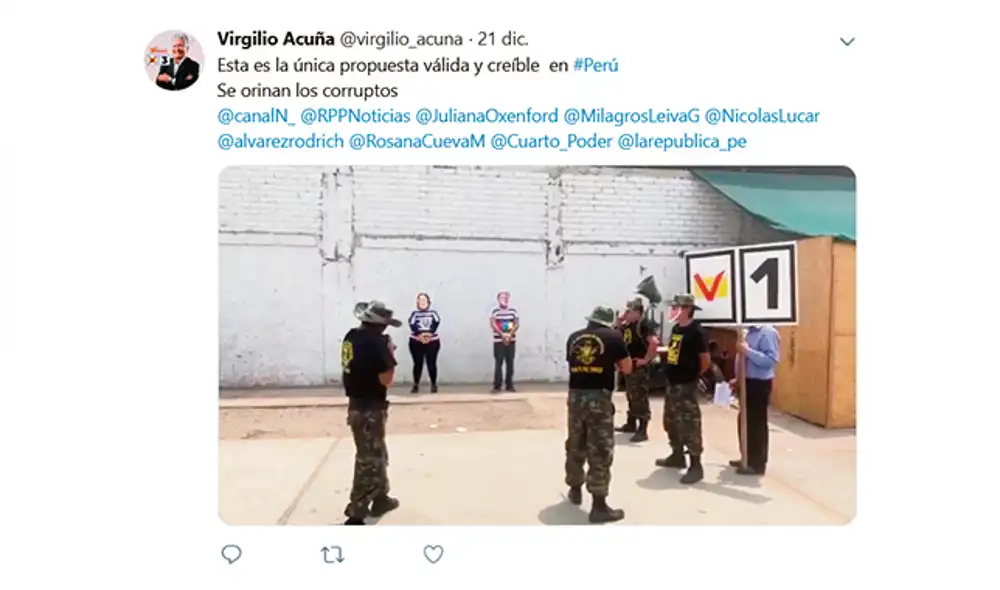Follow the @larepublica_pe mention
This screenshot has height=590, width=1000.
tap(682, 141)
